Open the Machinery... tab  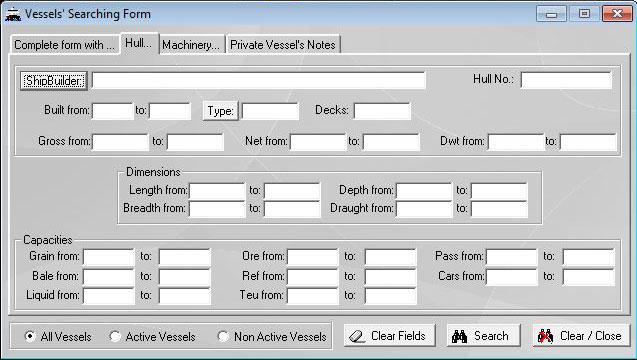click(191, 45)
